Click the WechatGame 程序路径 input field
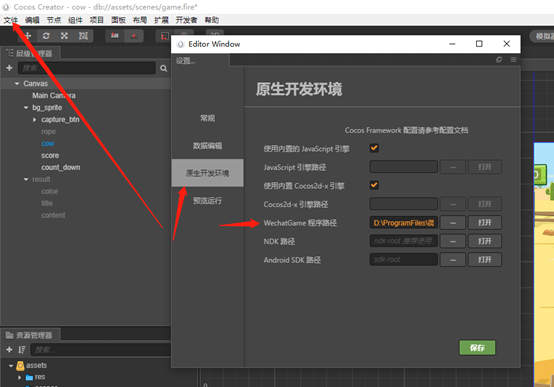This screenshot has height=387, width=554. (403, 223)
